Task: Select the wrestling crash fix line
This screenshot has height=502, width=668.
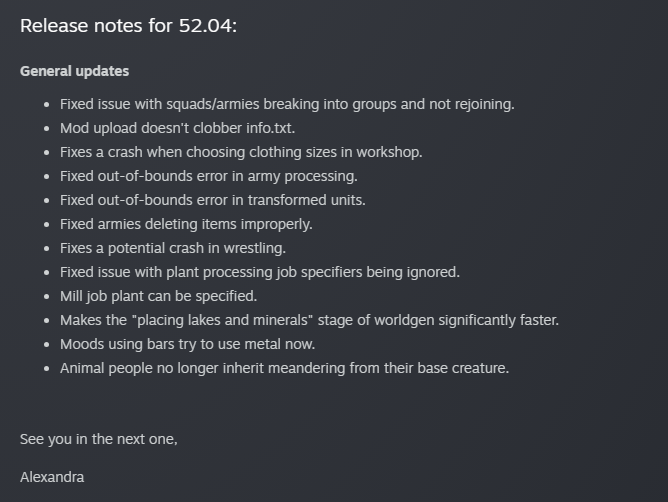Action: (x=173, y=248)
